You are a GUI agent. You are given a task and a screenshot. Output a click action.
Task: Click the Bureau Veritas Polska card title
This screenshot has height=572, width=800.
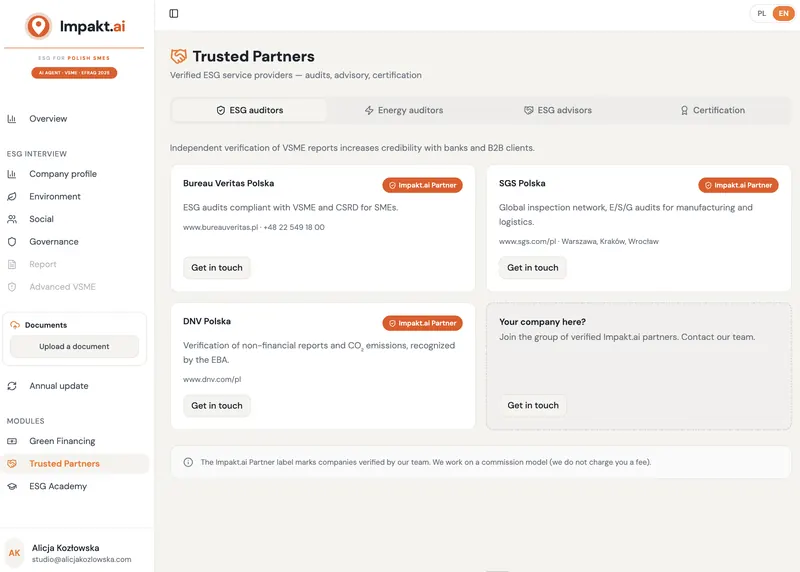(229, 183)
